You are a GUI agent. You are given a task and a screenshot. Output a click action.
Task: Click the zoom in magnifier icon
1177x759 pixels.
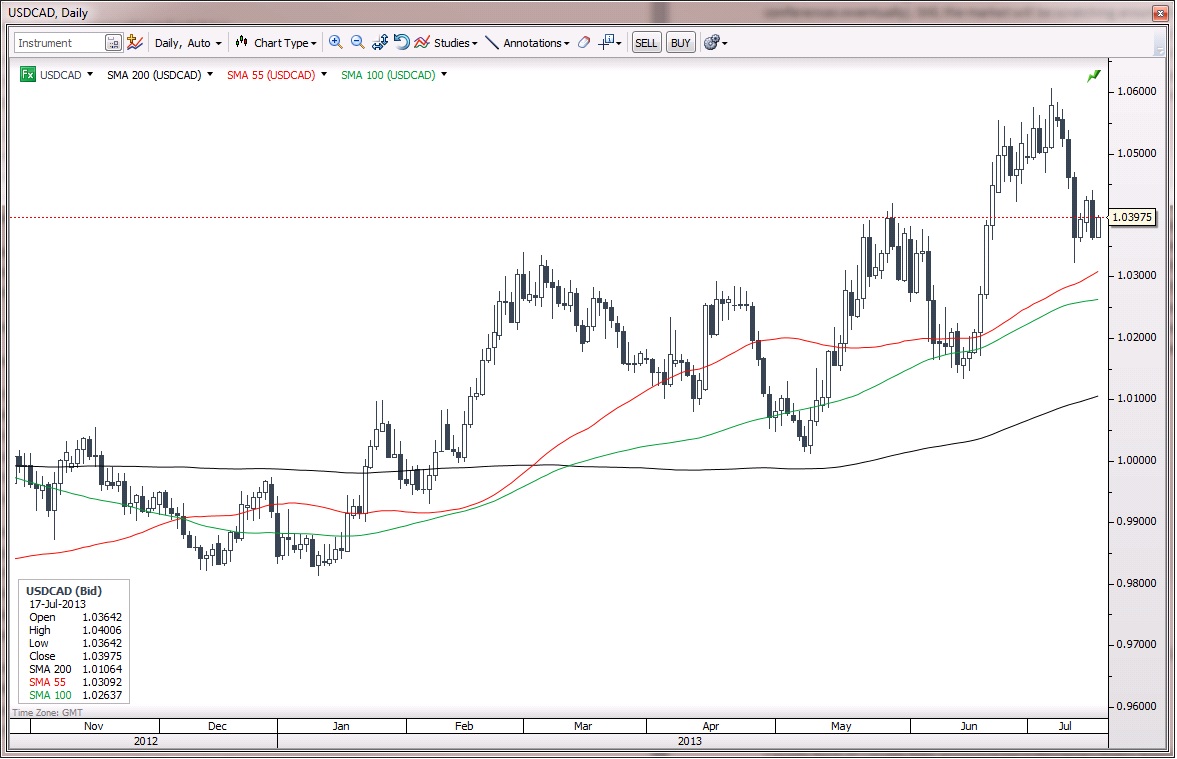[335, 43]
